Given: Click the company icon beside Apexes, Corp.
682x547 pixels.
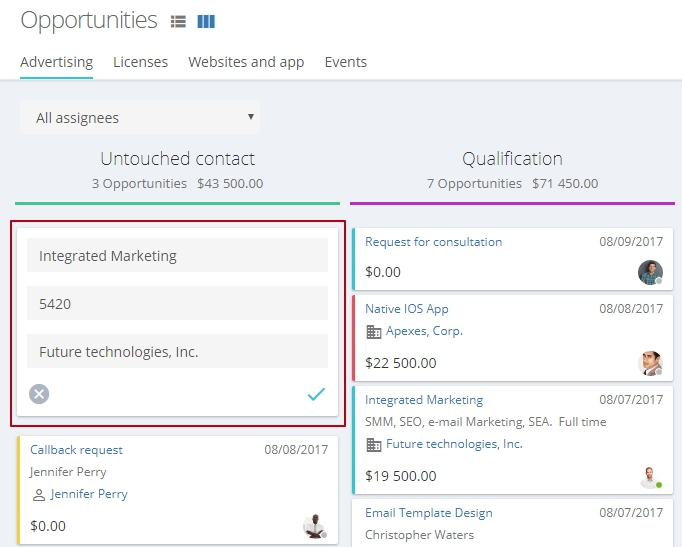Looking at the screenshot, I should pos(374,332).
